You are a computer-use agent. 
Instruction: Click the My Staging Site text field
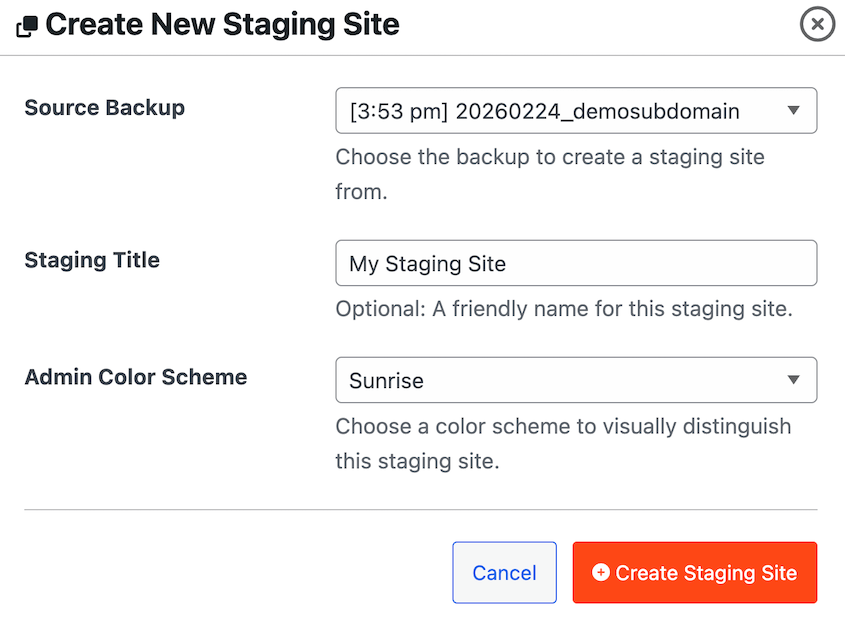point(576,263)
